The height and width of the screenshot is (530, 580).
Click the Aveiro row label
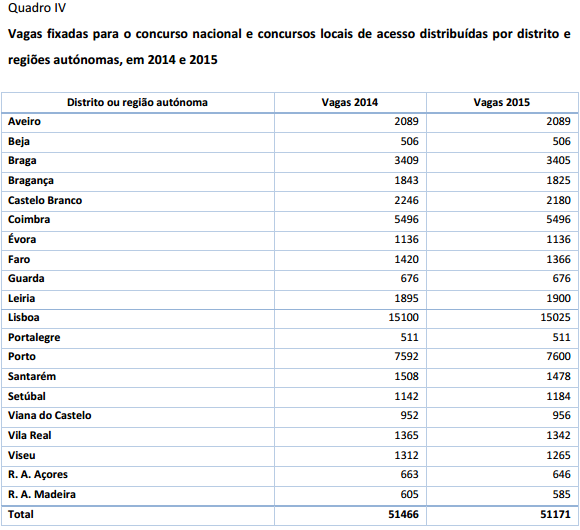pos(24,121)
